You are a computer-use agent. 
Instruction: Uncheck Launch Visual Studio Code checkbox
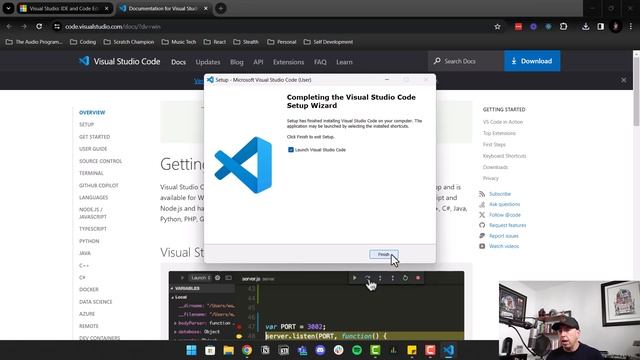291,150
